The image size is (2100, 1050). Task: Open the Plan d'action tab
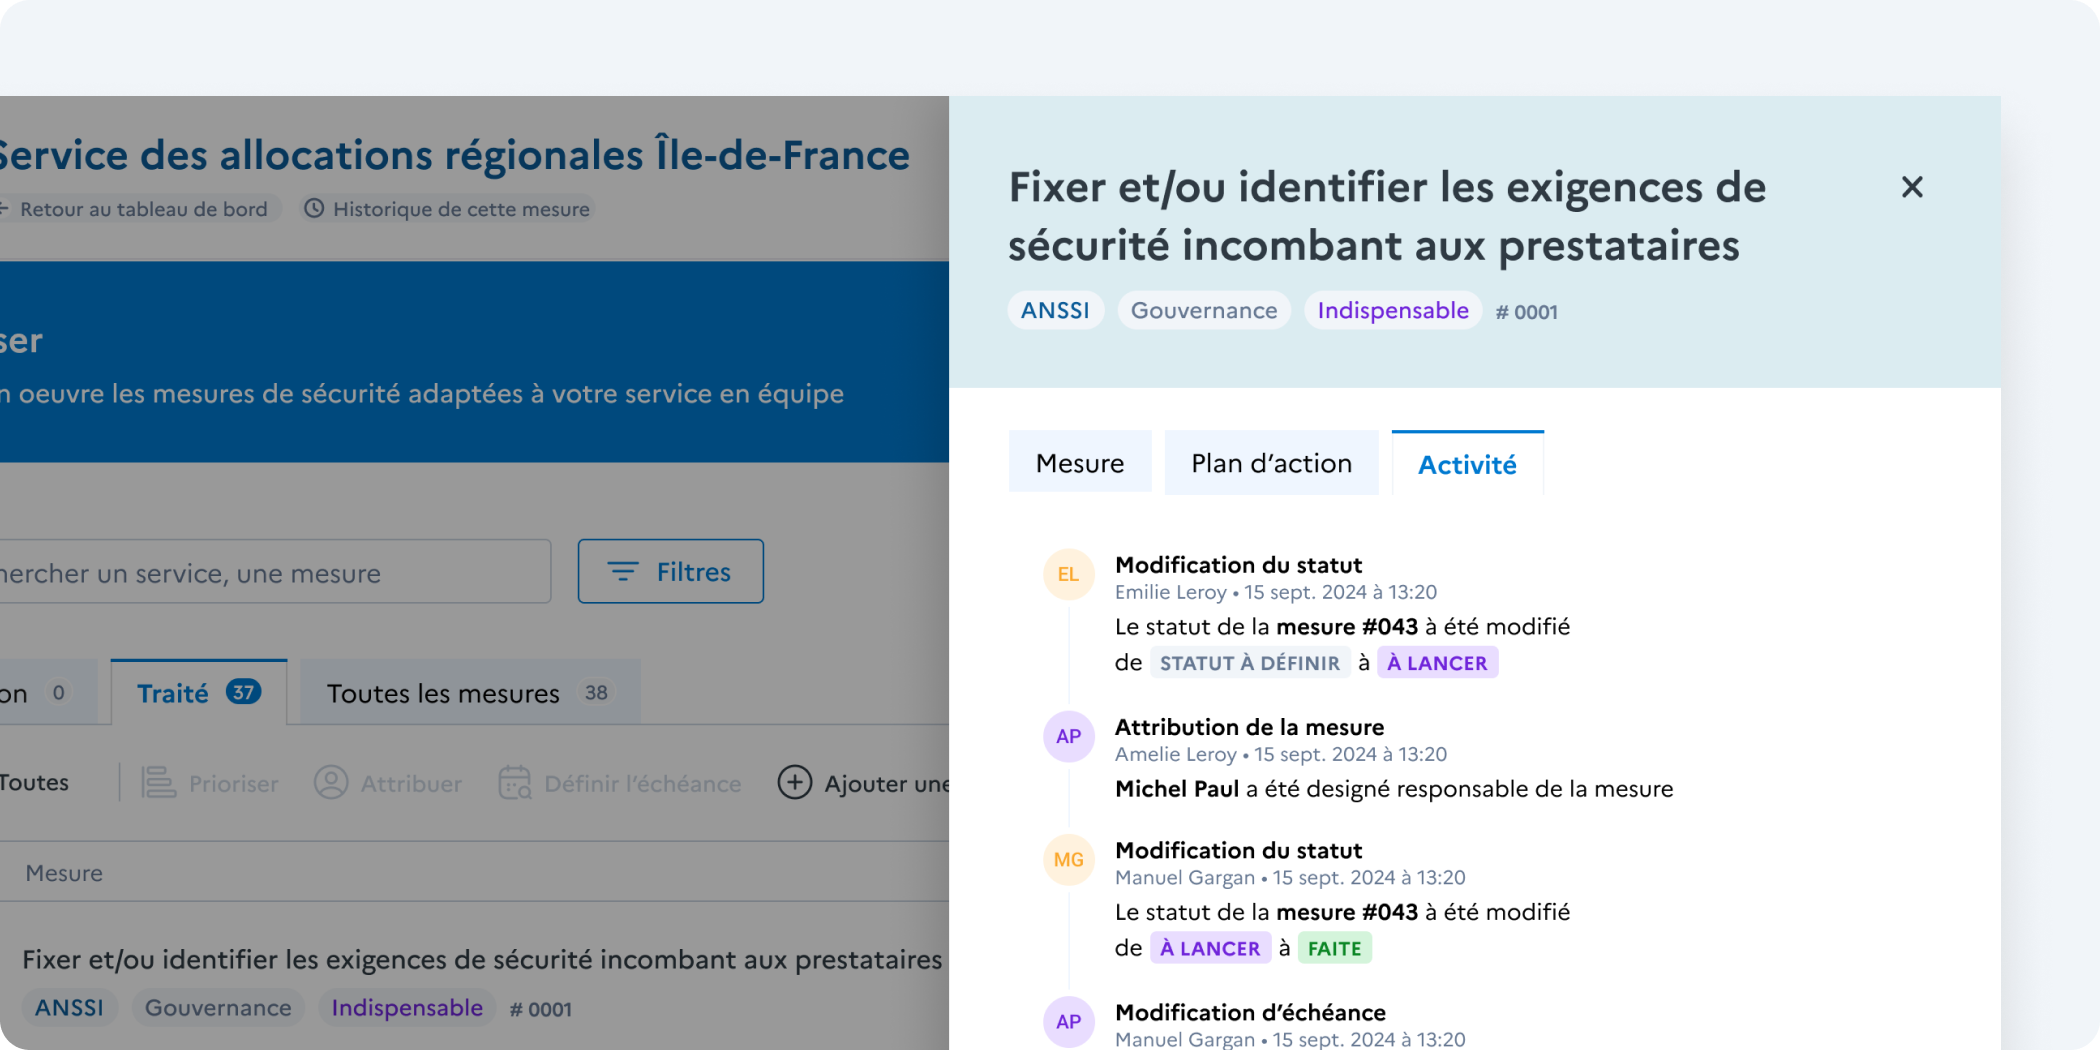coord(1271,463)
